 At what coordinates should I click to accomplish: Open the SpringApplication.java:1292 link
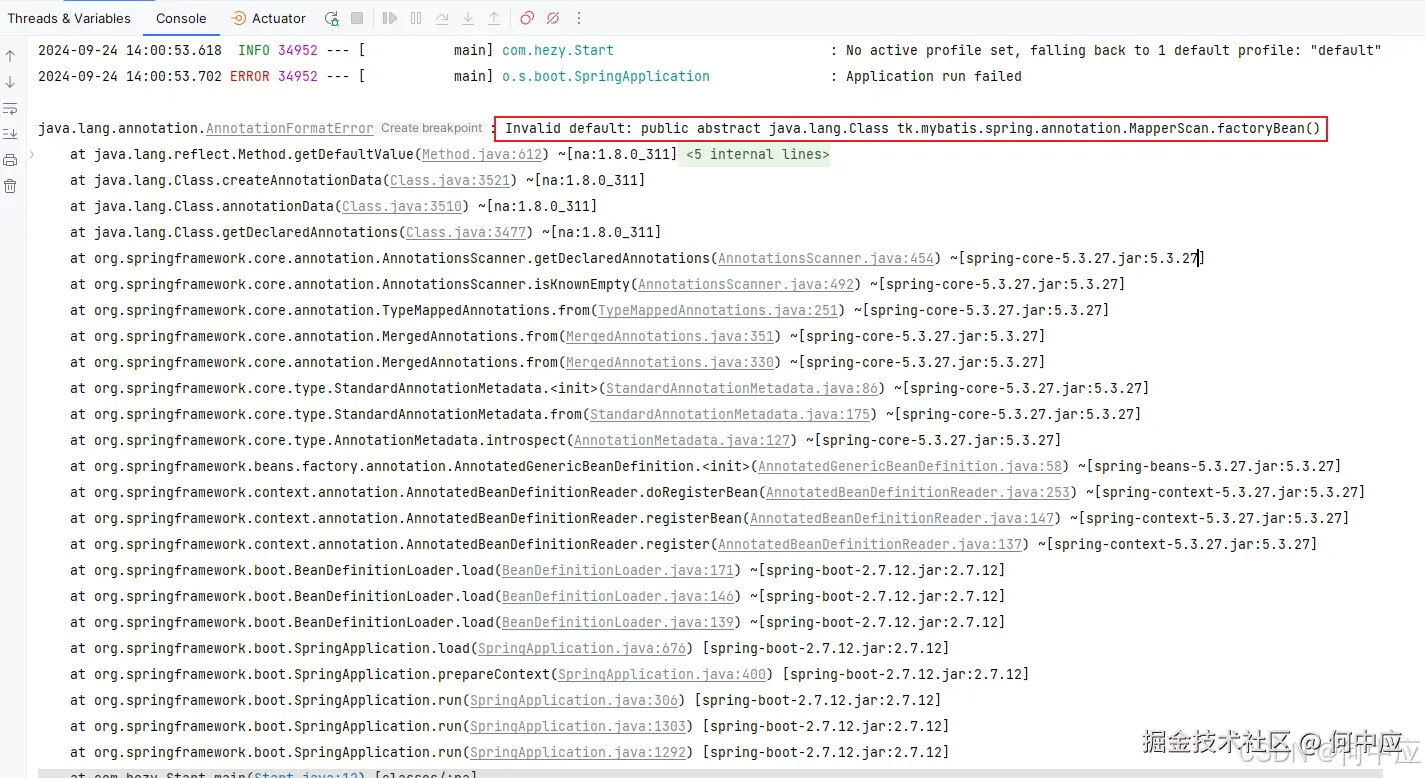point(578,752)
